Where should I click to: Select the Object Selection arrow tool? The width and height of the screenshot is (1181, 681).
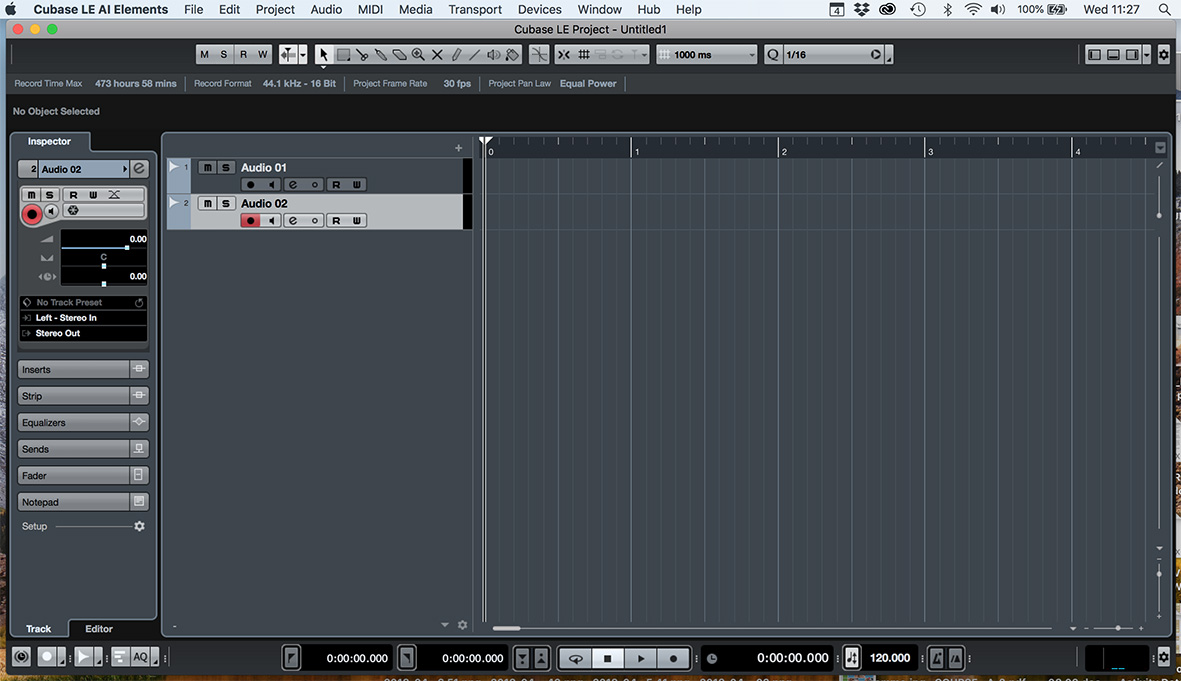point(323,55)
